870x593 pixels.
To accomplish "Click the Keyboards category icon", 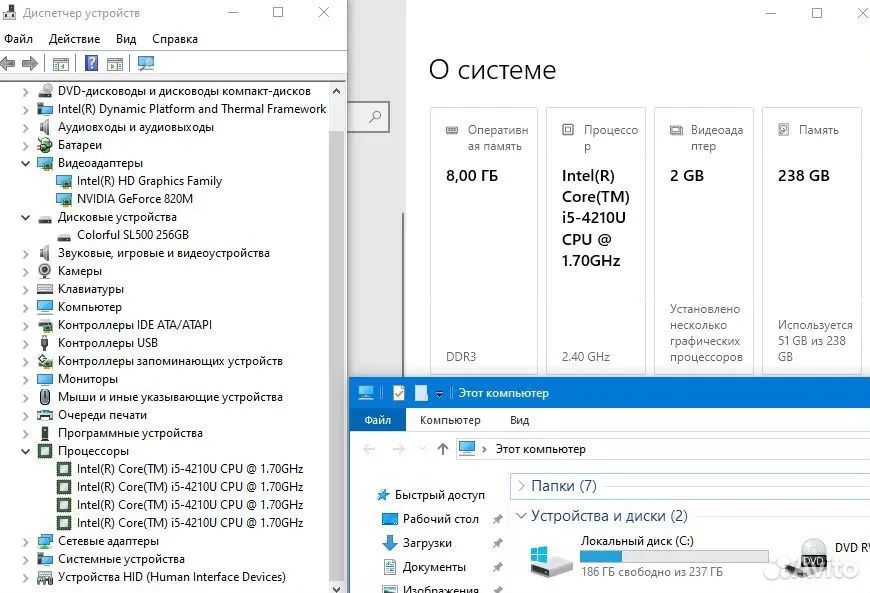I will [x=44, y=289].
